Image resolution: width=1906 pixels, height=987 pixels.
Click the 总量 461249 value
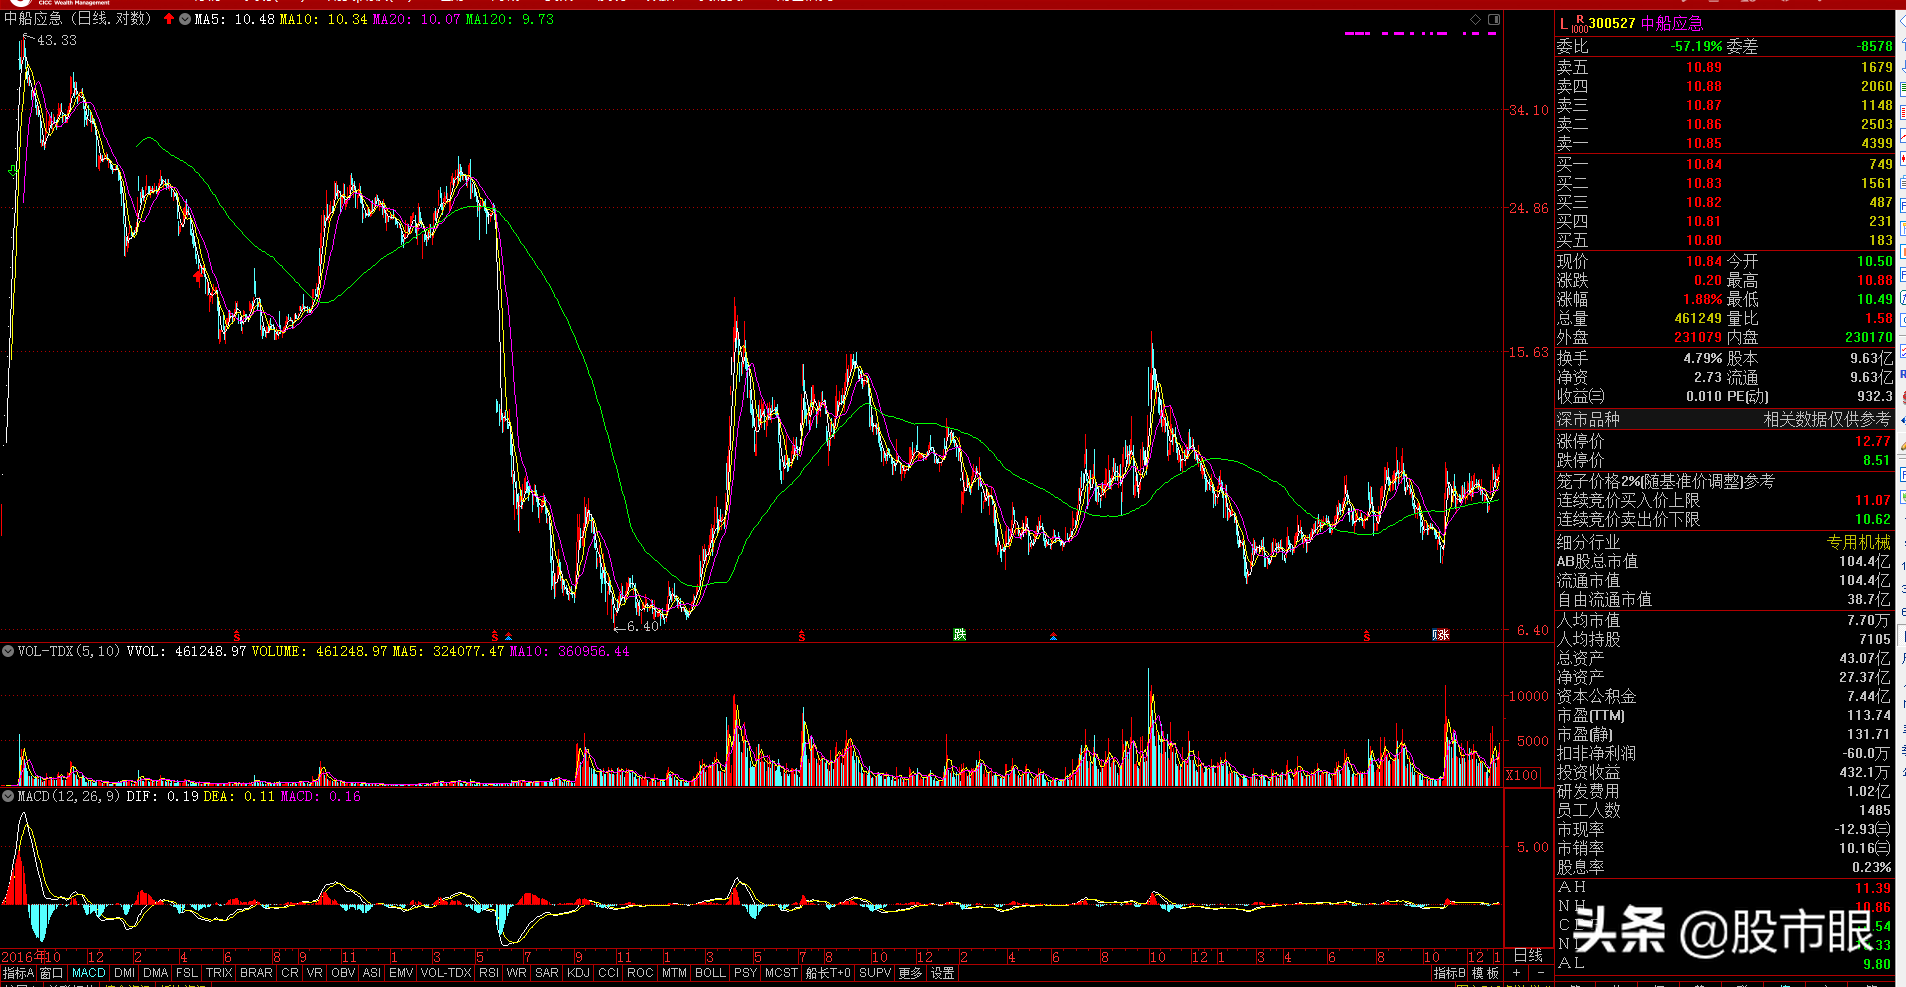tap(1698, 319)
